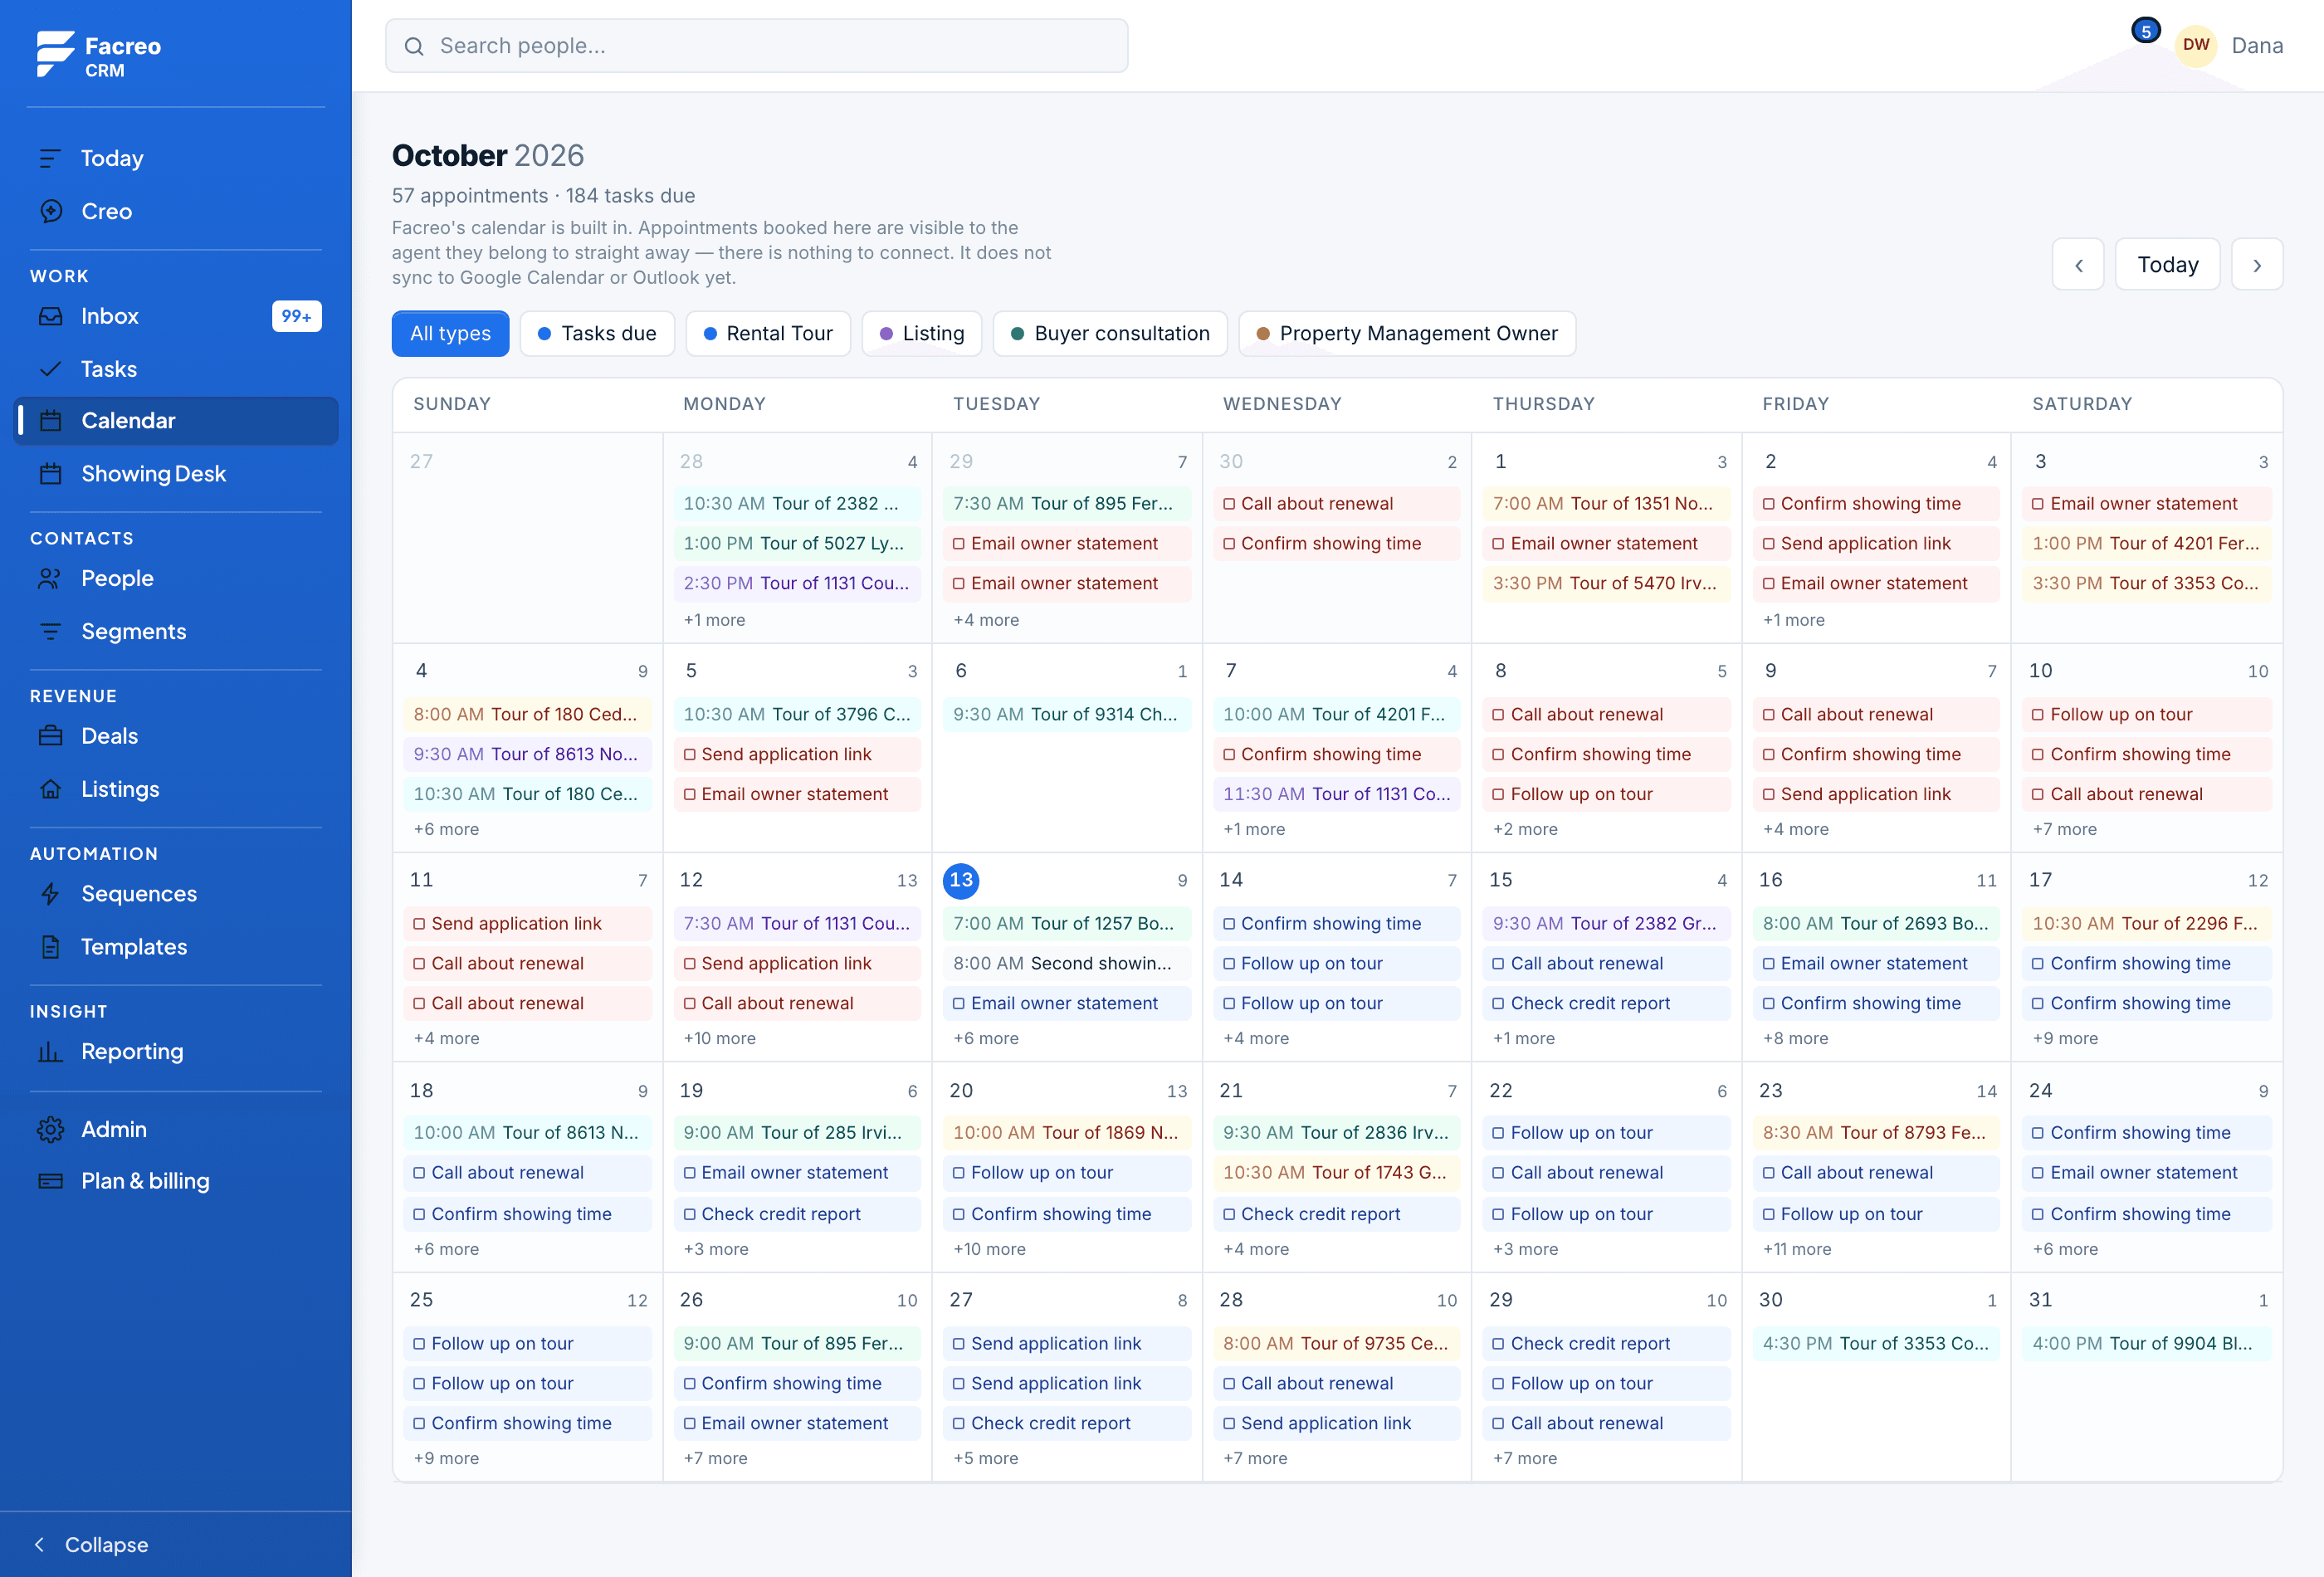Go to the previous month
Viewport: 2324px width, 1577px height.
point(2078,265)
